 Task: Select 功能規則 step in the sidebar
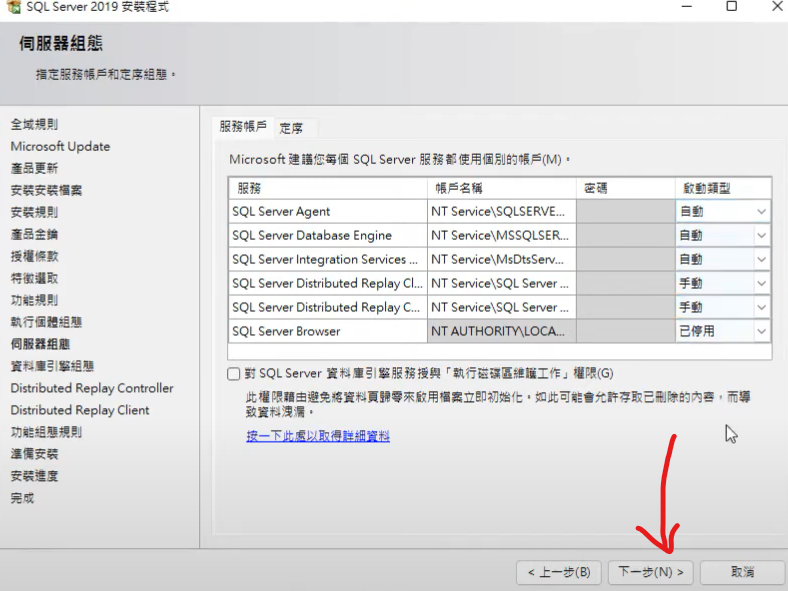[34, 300]
